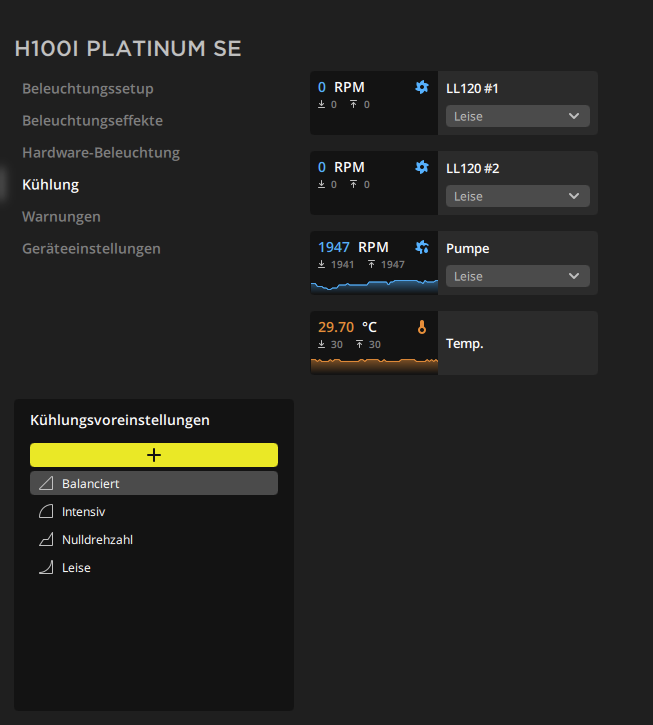Click the 0 RPM reading for LL120 #1
Viewport: 653px width, 725px height.
pyautogui.click(x=341, y=87)
